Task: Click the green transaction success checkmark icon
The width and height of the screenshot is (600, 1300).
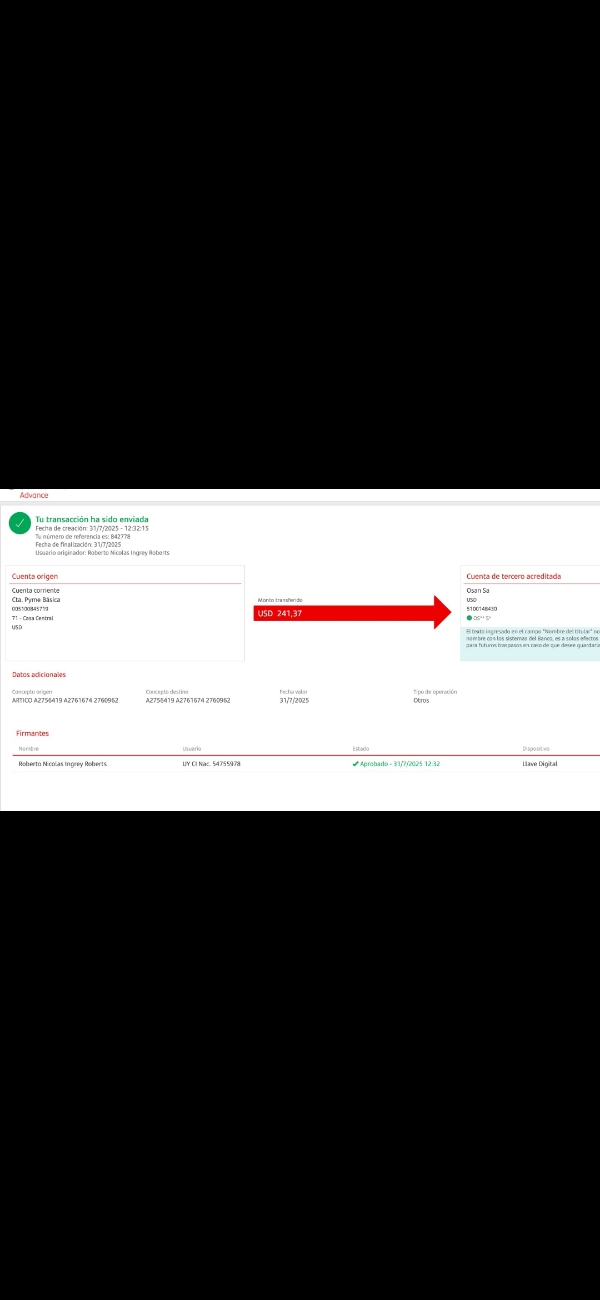Action: [20, 523]
